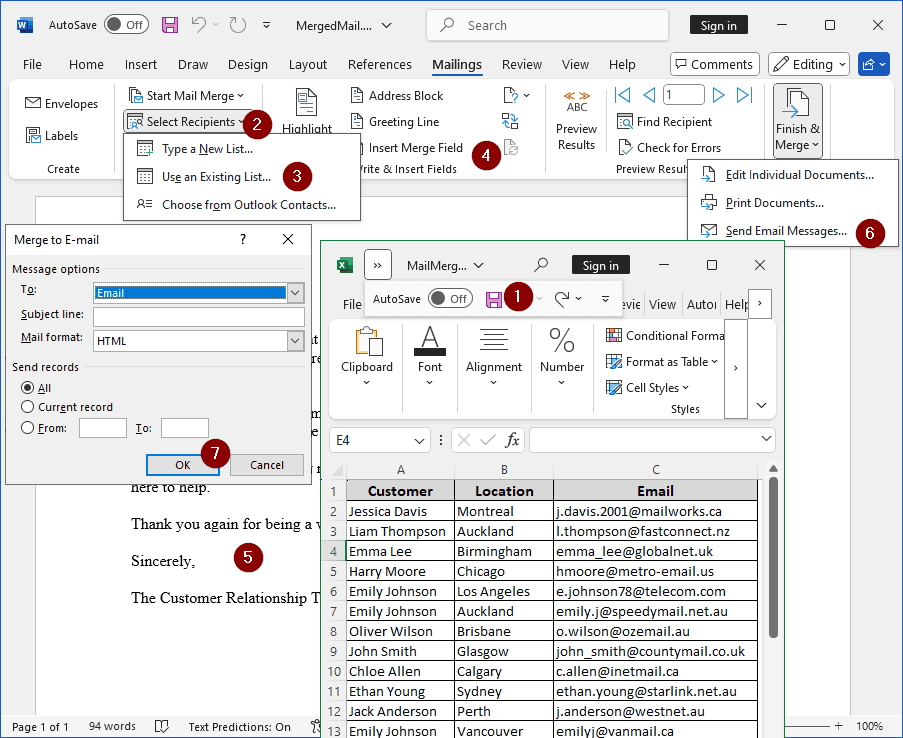Expand Excel formula bar chevron
Screen dimensions: 903x738
pyautogui.click(x=766, y=438)
